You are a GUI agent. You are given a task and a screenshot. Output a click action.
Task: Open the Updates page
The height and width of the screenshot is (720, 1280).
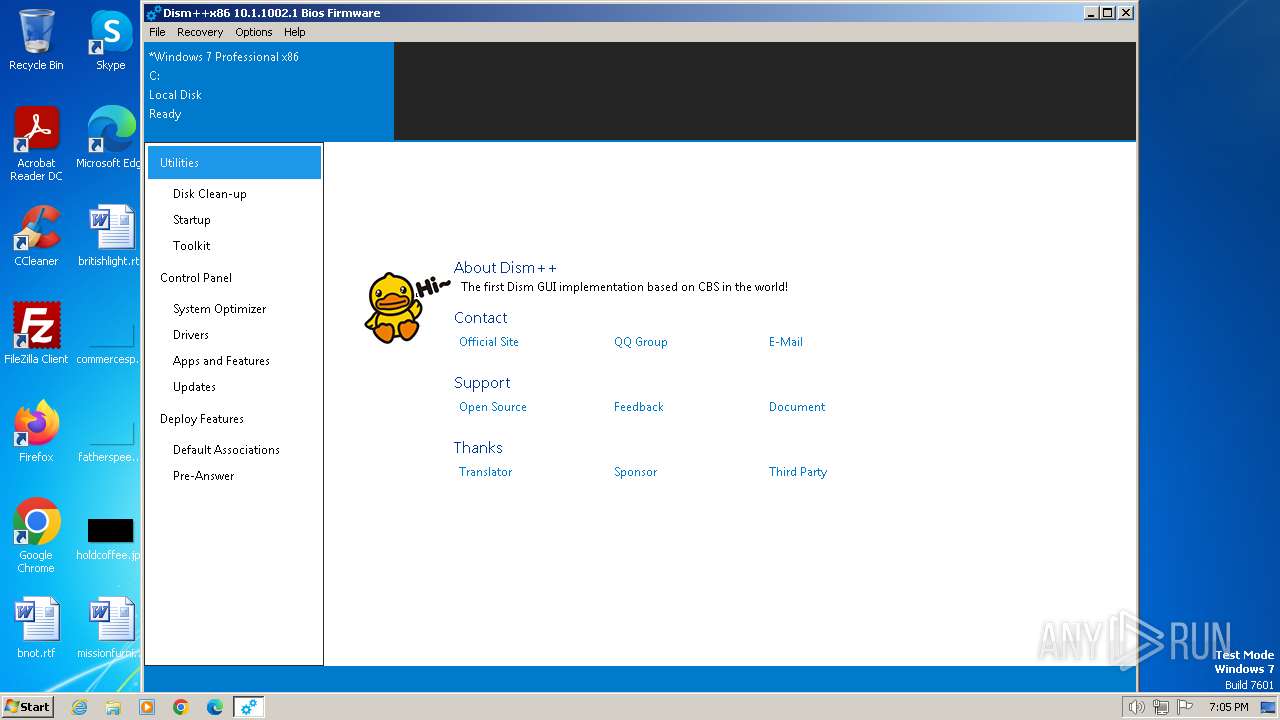[x=194, y=387]
